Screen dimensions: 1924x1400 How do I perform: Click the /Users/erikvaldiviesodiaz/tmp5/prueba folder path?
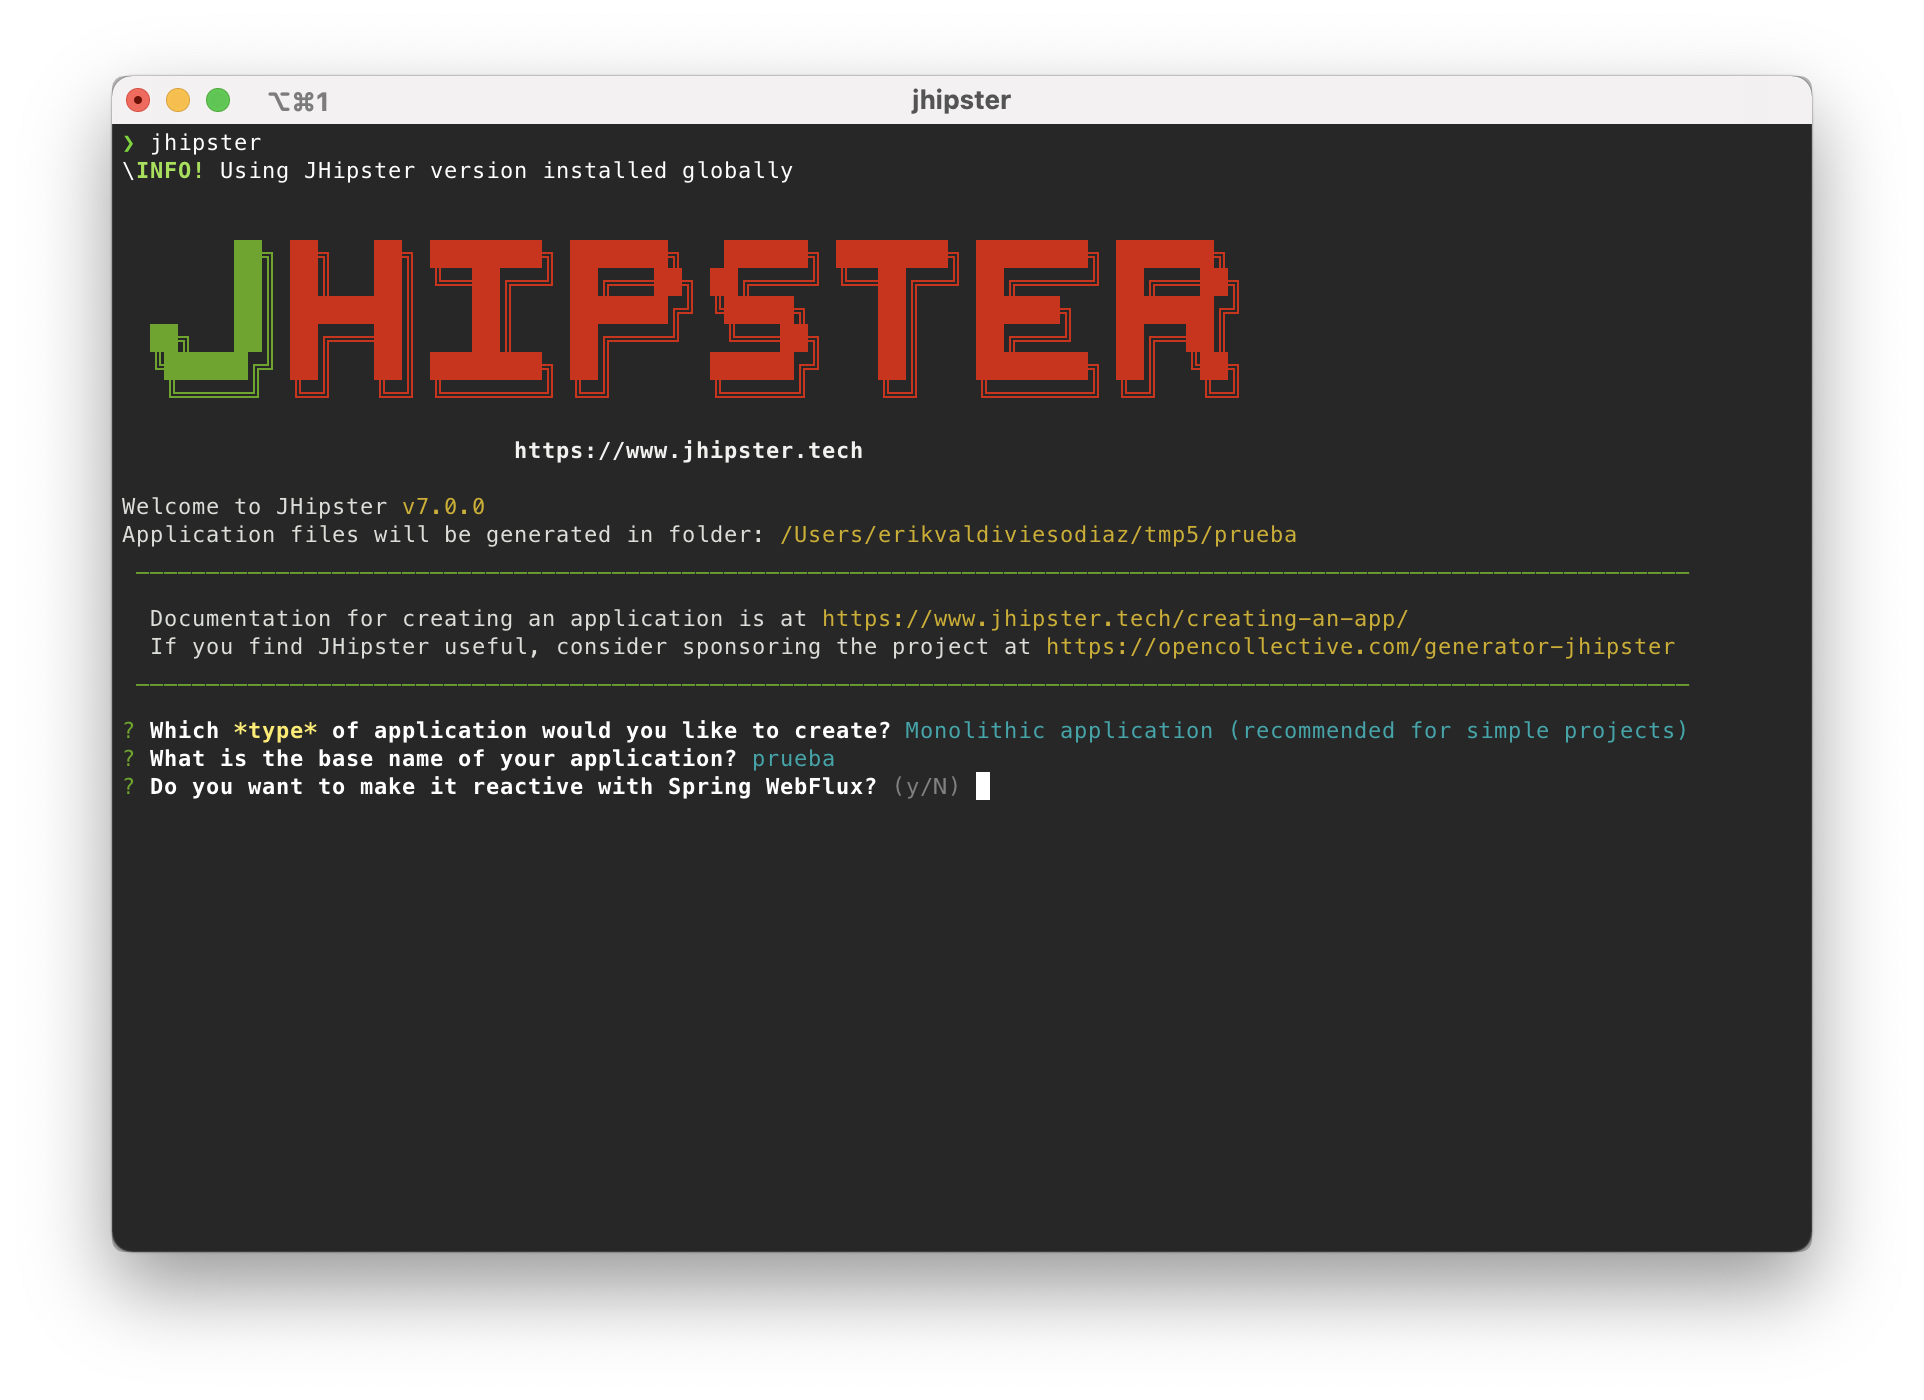tap(1038, 535)
